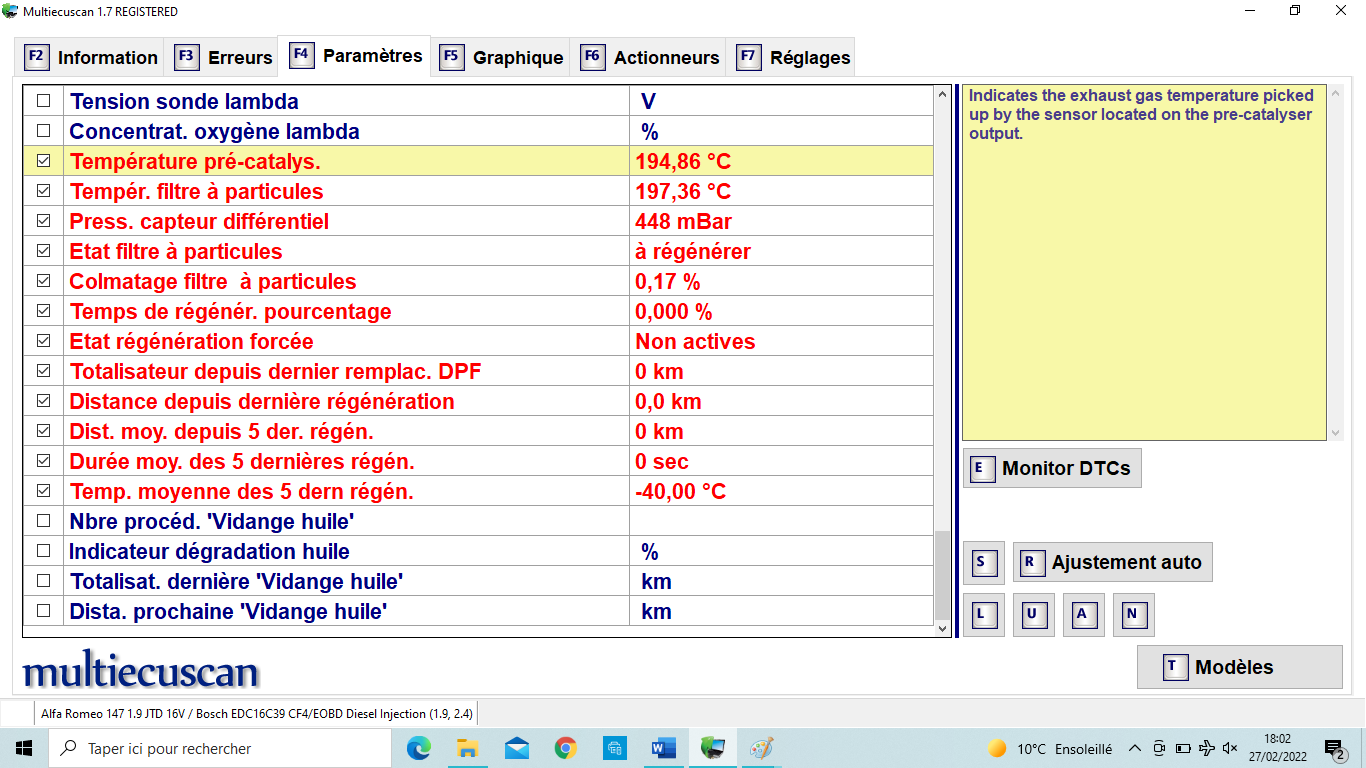The image size is (1366, 768).
Task: Select the F4 Paramètres tab
Action: click(x=355, y=55)
